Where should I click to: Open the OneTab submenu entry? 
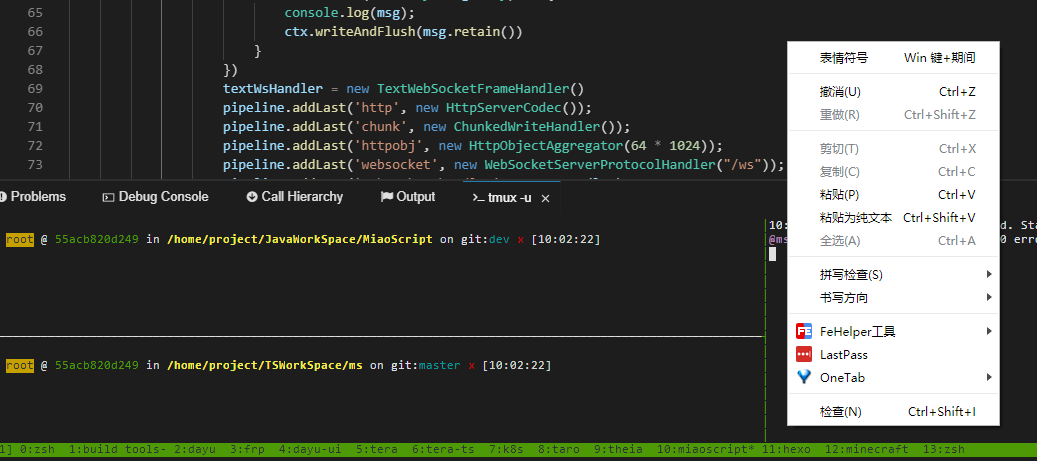tap(893, 378)
